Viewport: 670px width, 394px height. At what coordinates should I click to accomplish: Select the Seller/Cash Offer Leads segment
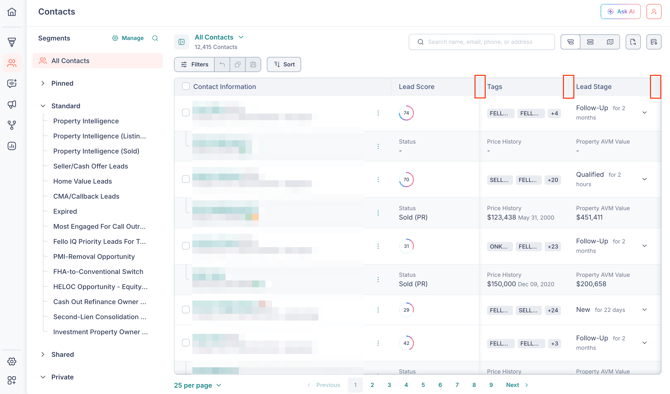pyautogui.click(x=91, y=166)
